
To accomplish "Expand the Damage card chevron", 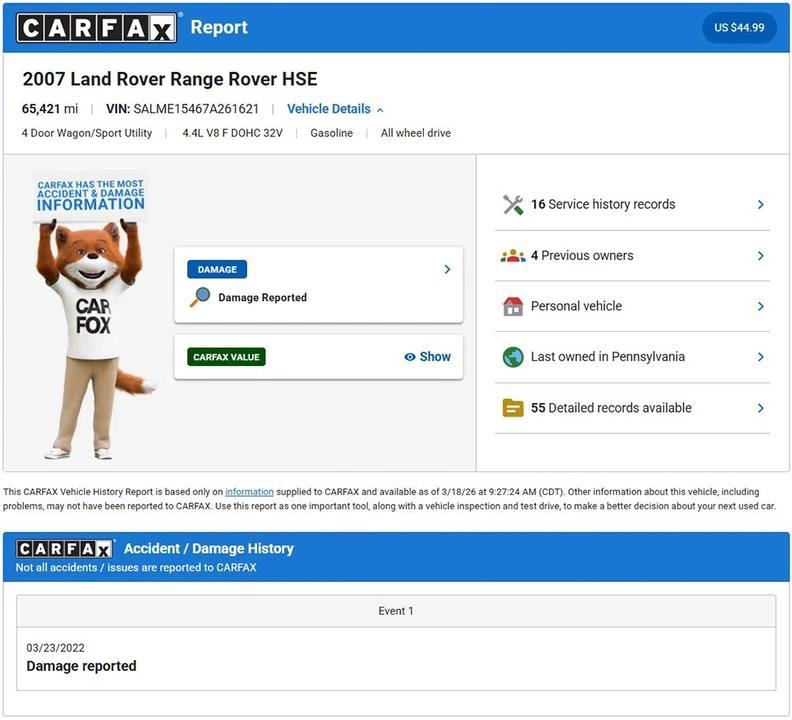I will [447, 269].
